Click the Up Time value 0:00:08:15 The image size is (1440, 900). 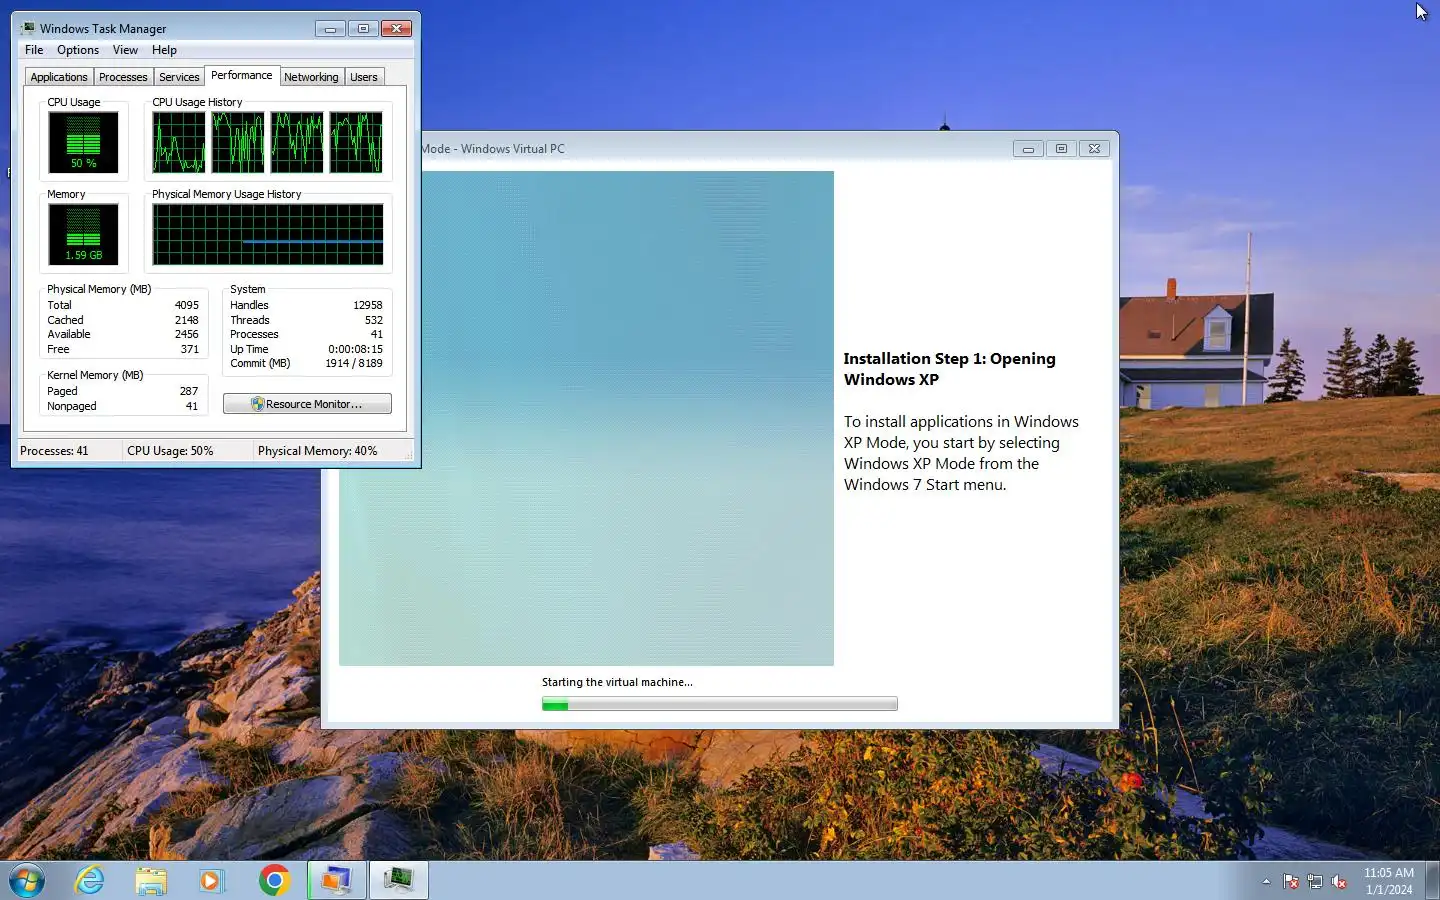tap(355, 349)
